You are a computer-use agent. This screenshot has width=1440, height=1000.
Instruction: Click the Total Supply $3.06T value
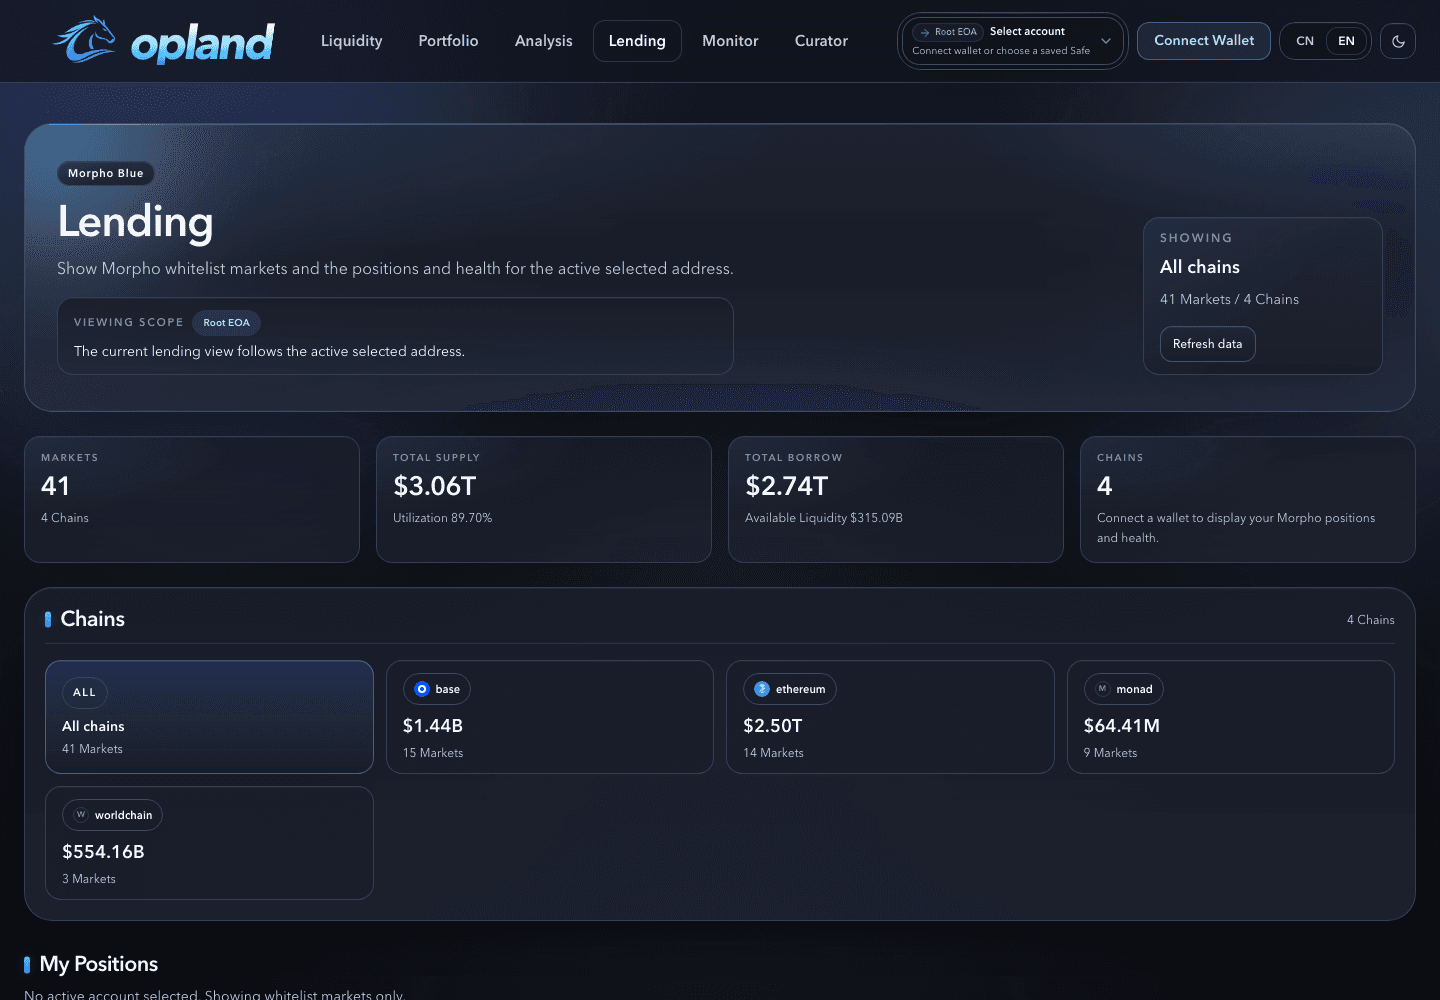pos(435,486)
